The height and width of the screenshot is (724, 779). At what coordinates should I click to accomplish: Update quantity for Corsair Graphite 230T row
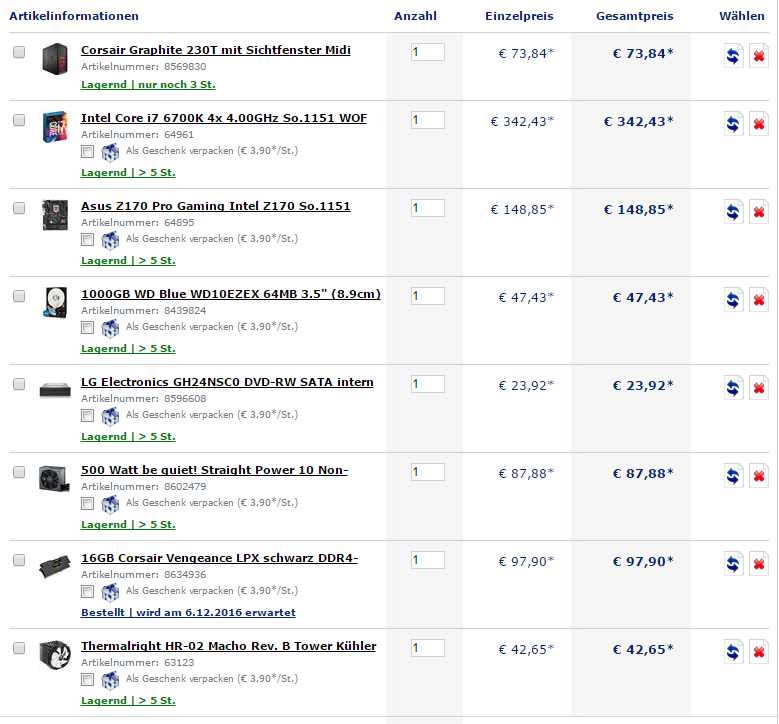734,55
